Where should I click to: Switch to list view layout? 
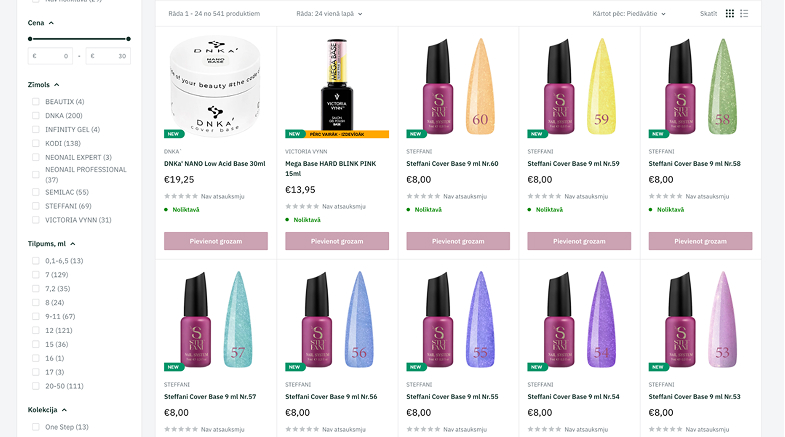pos(744,14)
